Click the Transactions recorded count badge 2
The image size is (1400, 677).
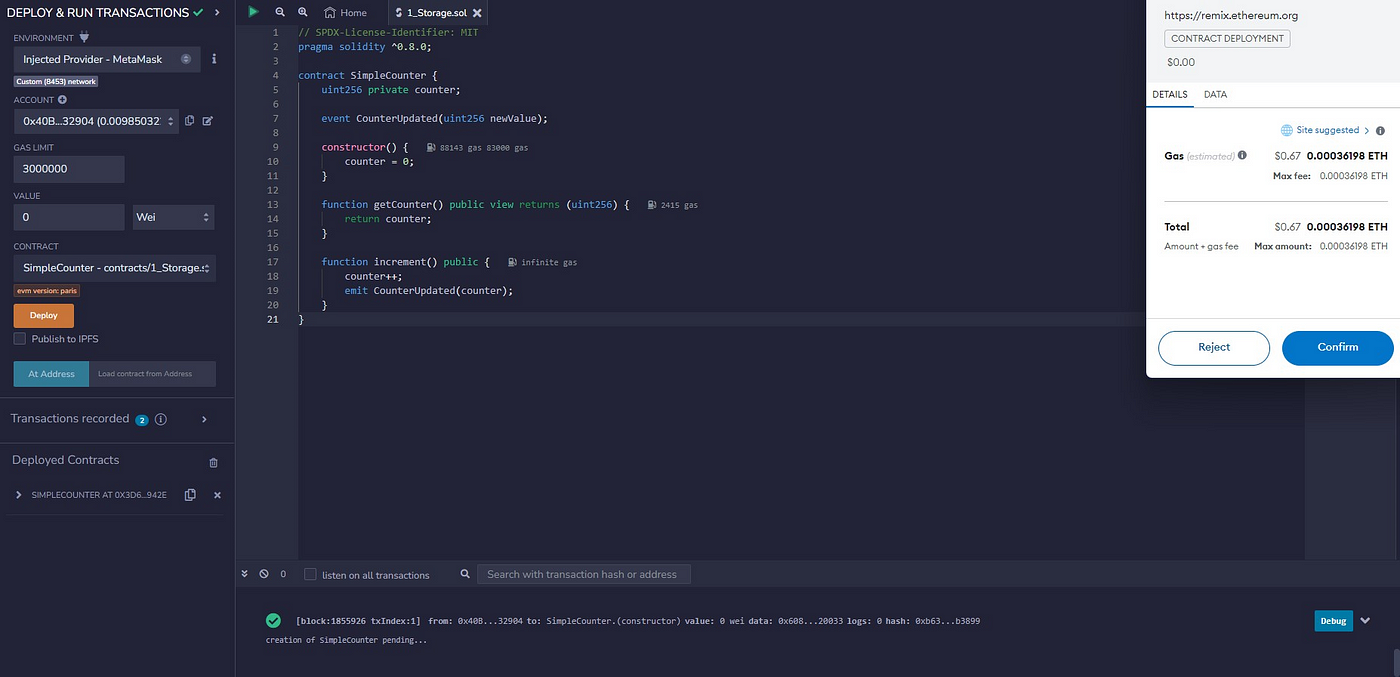pos(142,420)
